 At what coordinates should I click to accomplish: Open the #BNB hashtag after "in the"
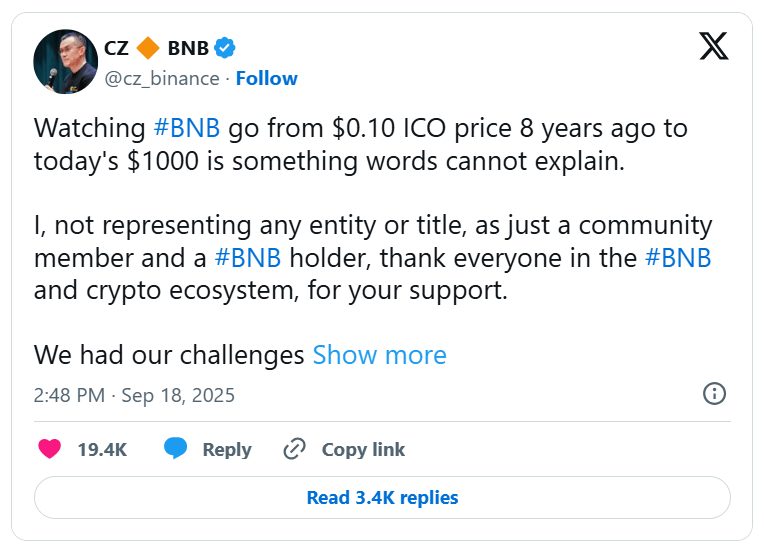pyautogui.click(x=677, y=258)
